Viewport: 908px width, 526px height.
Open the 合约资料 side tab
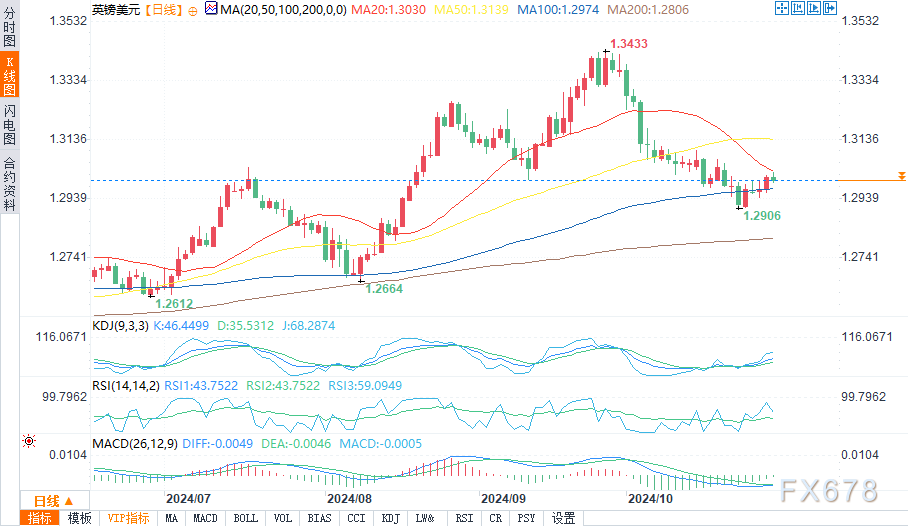tap(9, 182)
